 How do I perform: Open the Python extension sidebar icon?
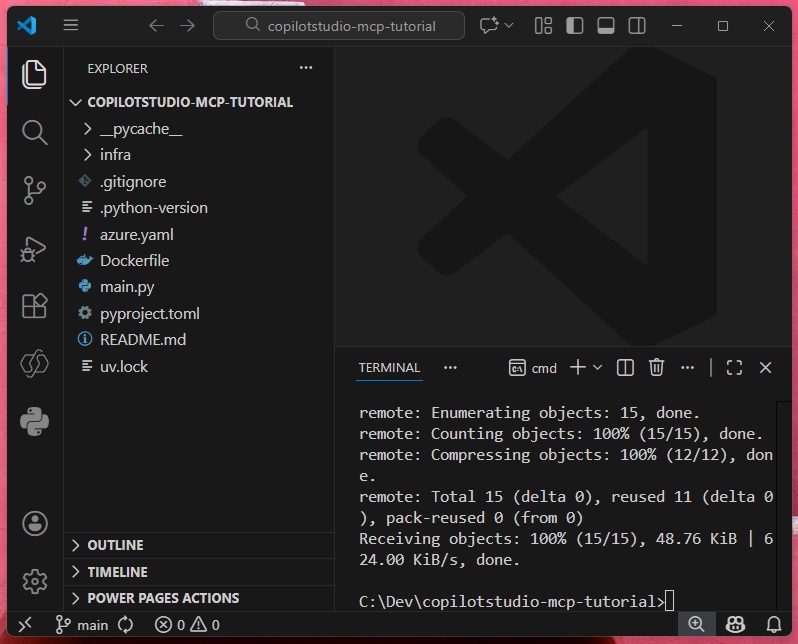[x=34, y=422]
